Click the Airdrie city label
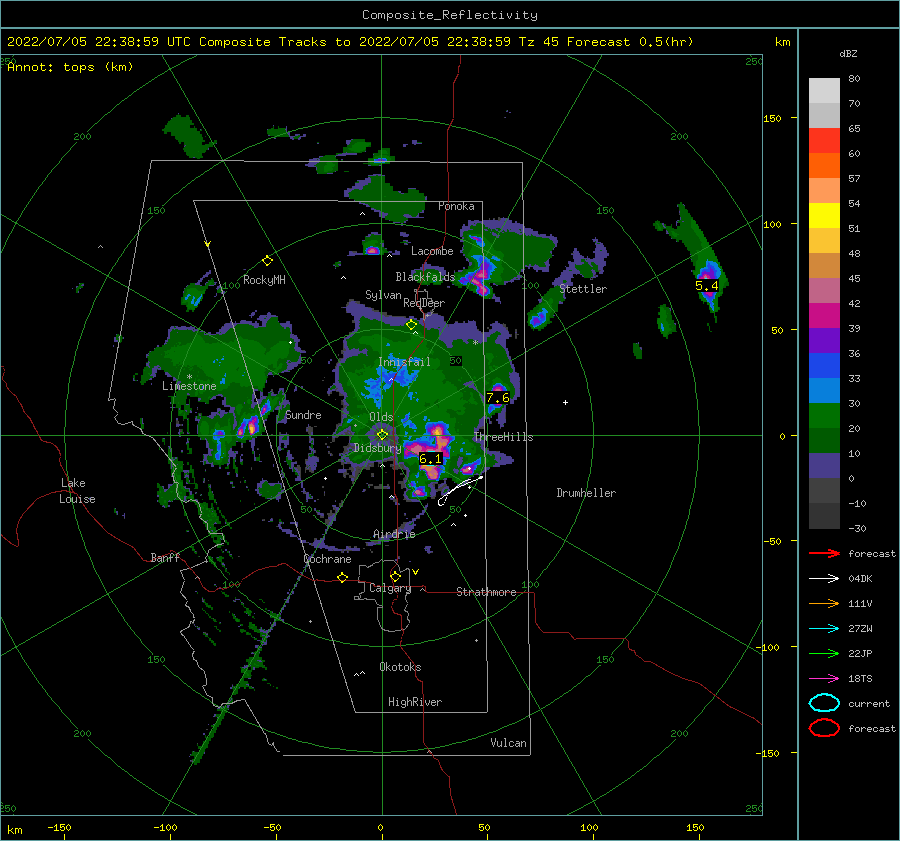The image size is (900, 841). [394, 534]
